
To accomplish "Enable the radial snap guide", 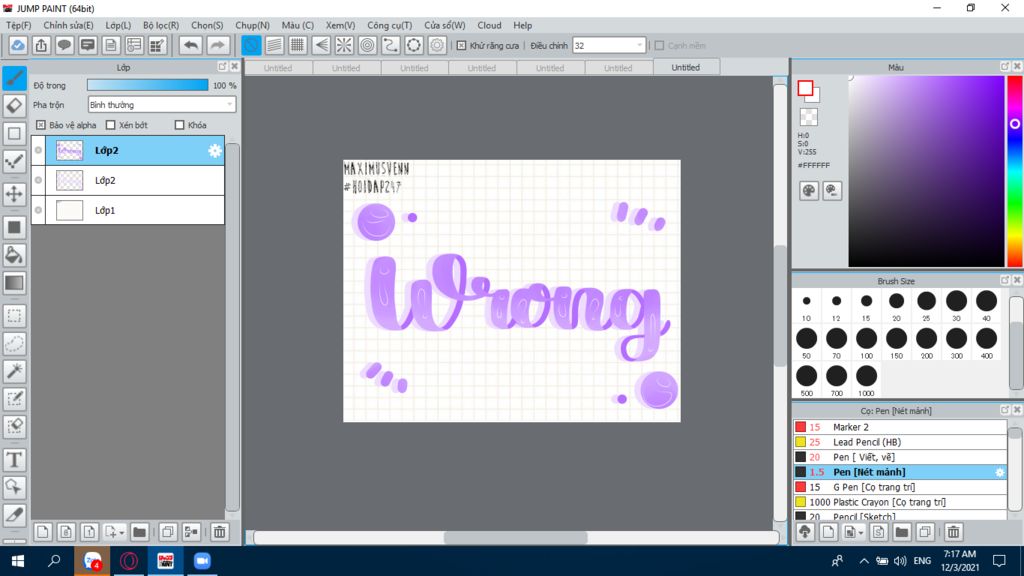I will [344, 45].
